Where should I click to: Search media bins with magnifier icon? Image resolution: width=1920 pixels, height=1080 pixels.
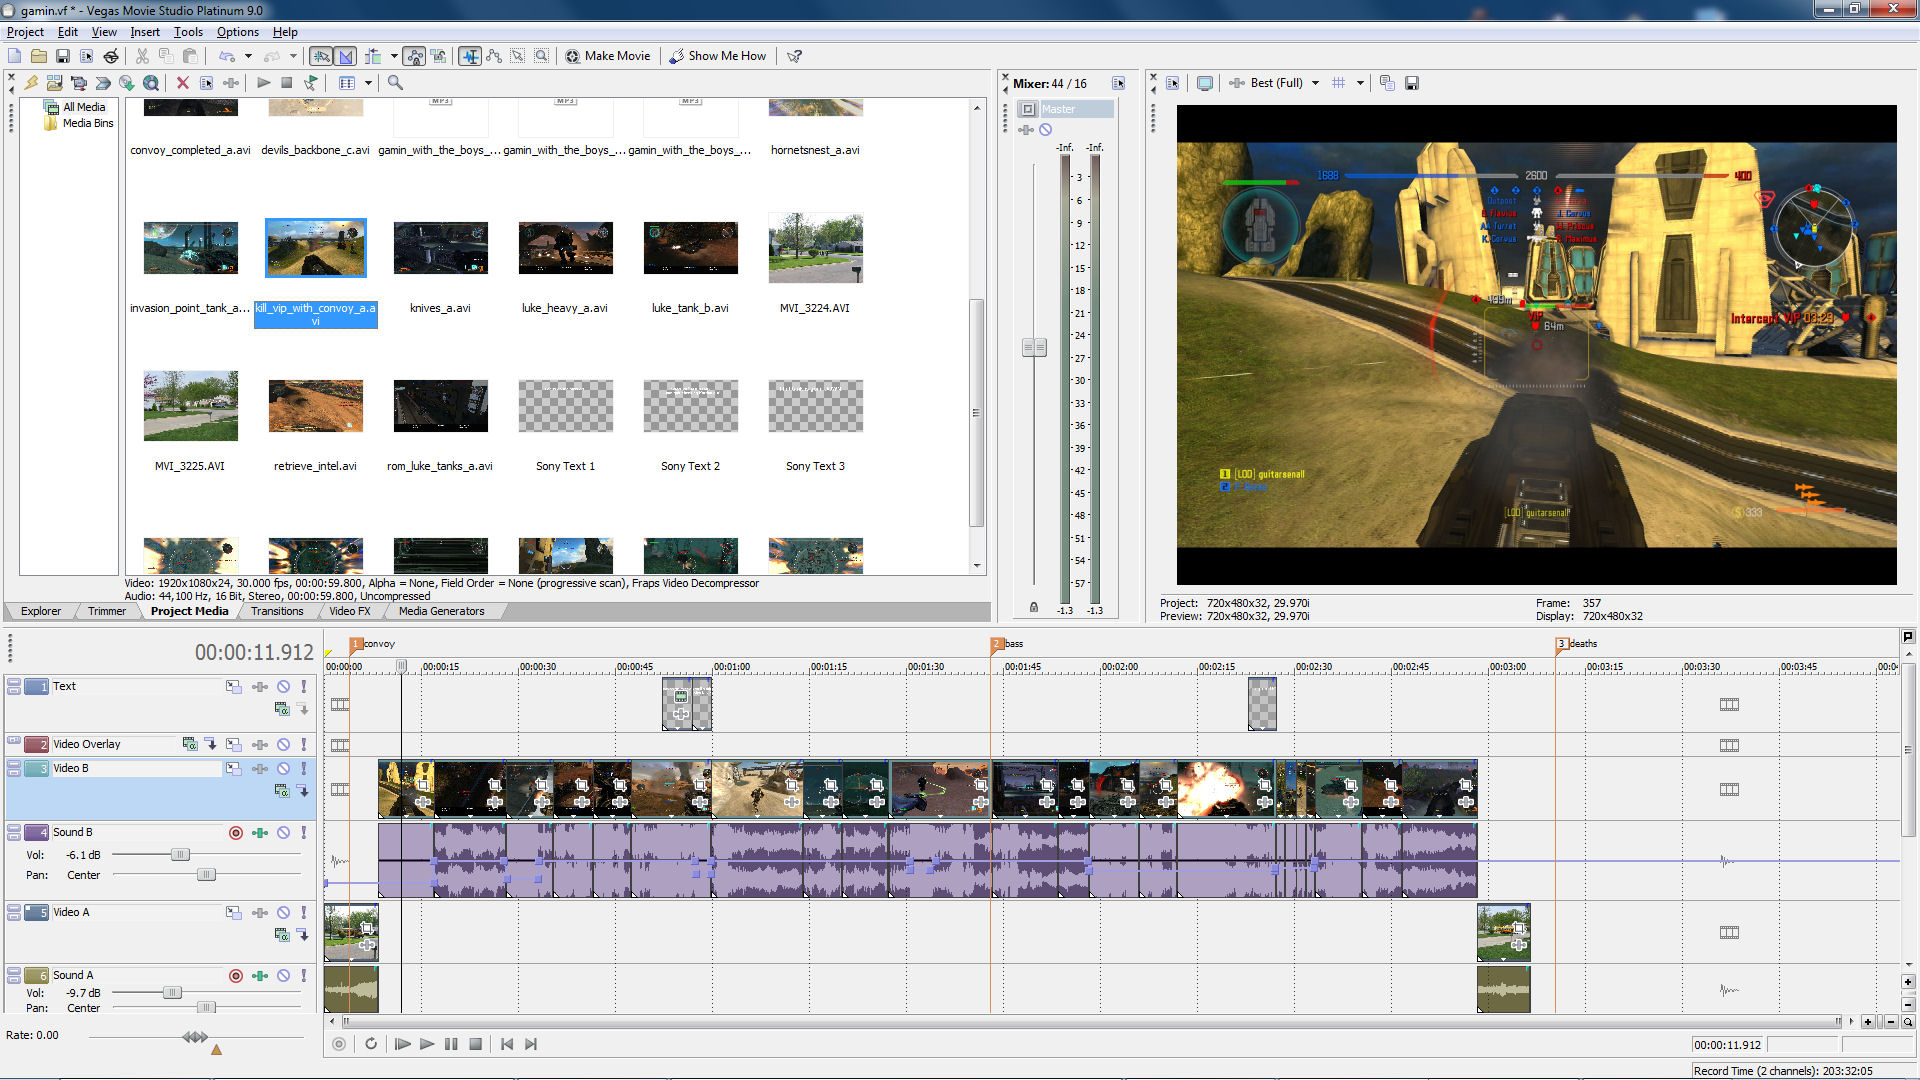pos(396,83)
